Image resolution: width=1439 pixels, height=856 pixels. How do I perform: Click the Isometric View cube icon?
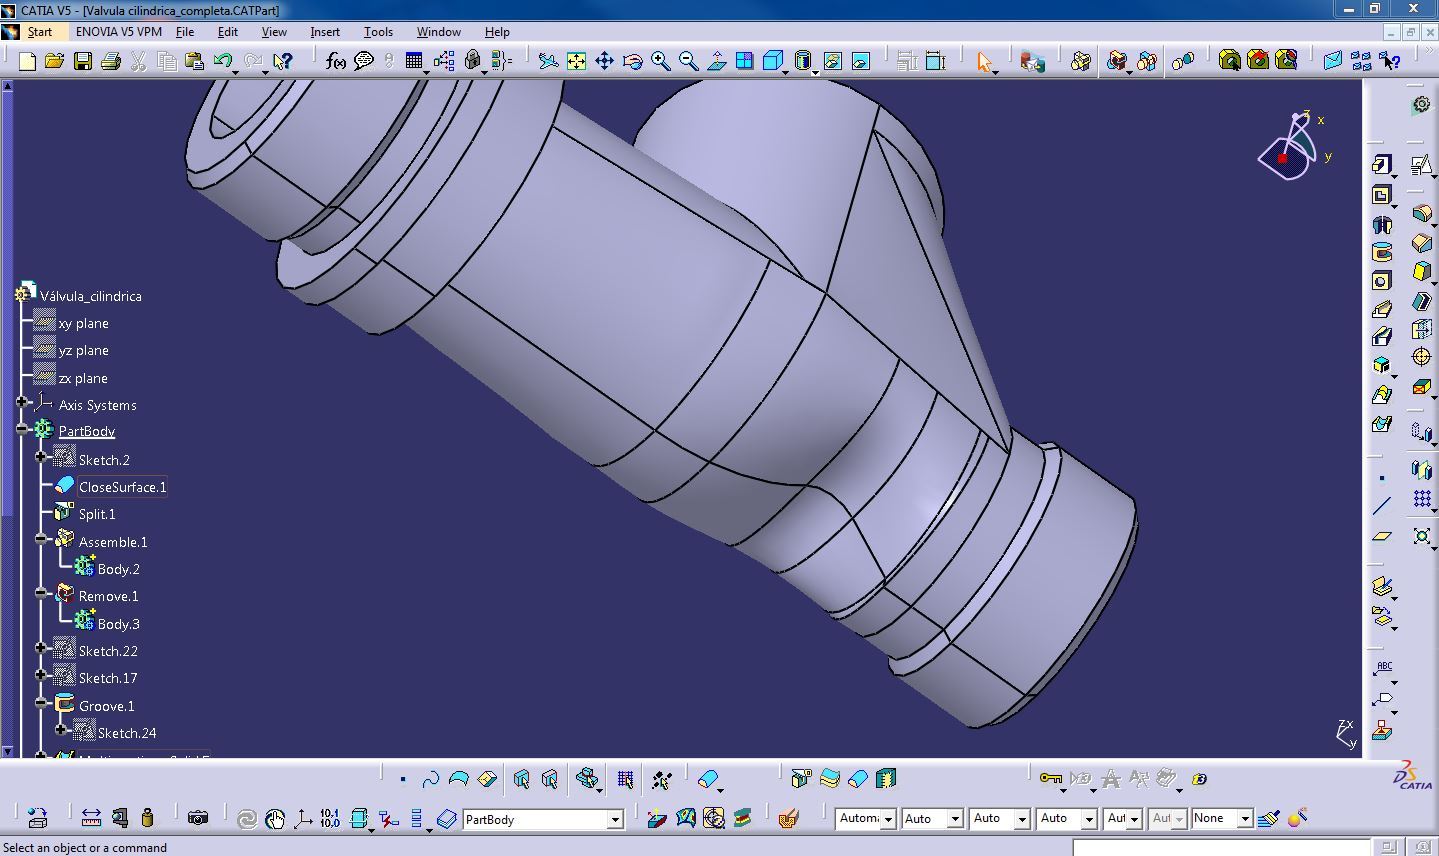pyautogui.click(x=773, y=62)
